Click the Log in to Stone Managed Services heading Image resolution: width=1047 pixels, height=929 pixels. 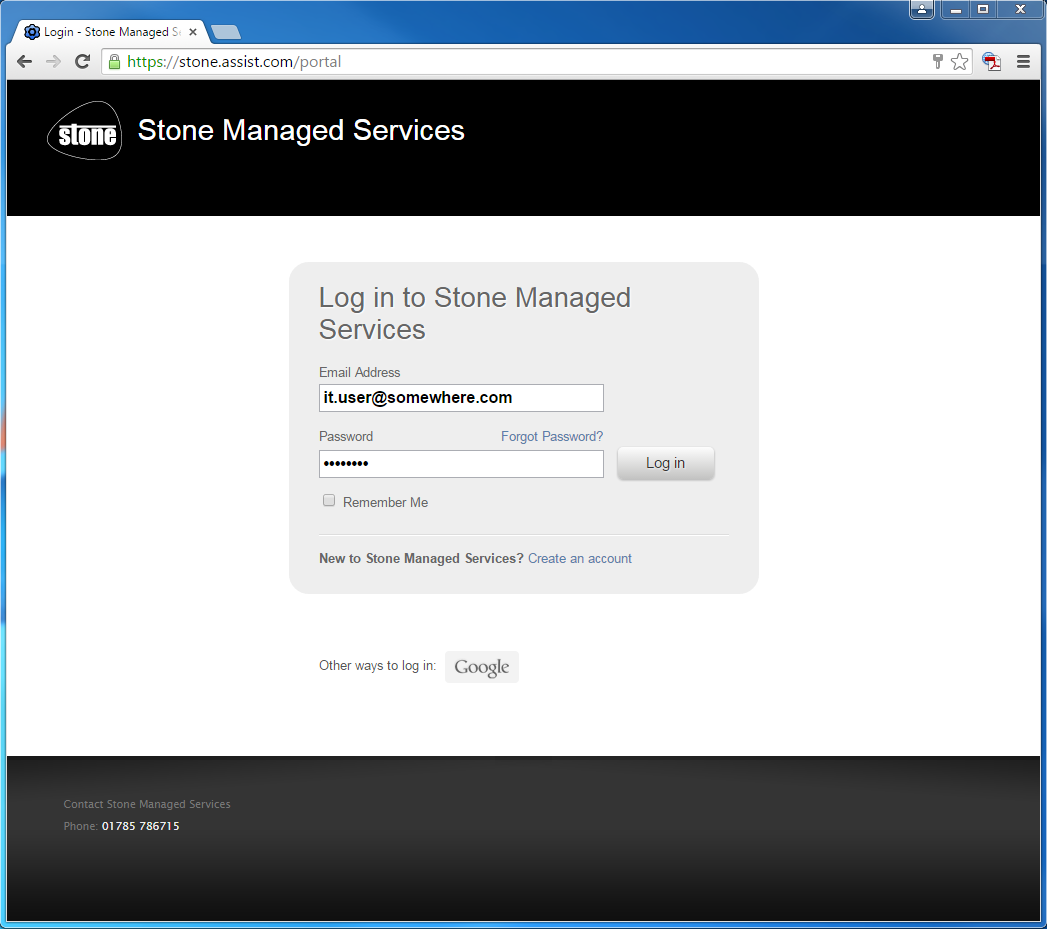475,313
